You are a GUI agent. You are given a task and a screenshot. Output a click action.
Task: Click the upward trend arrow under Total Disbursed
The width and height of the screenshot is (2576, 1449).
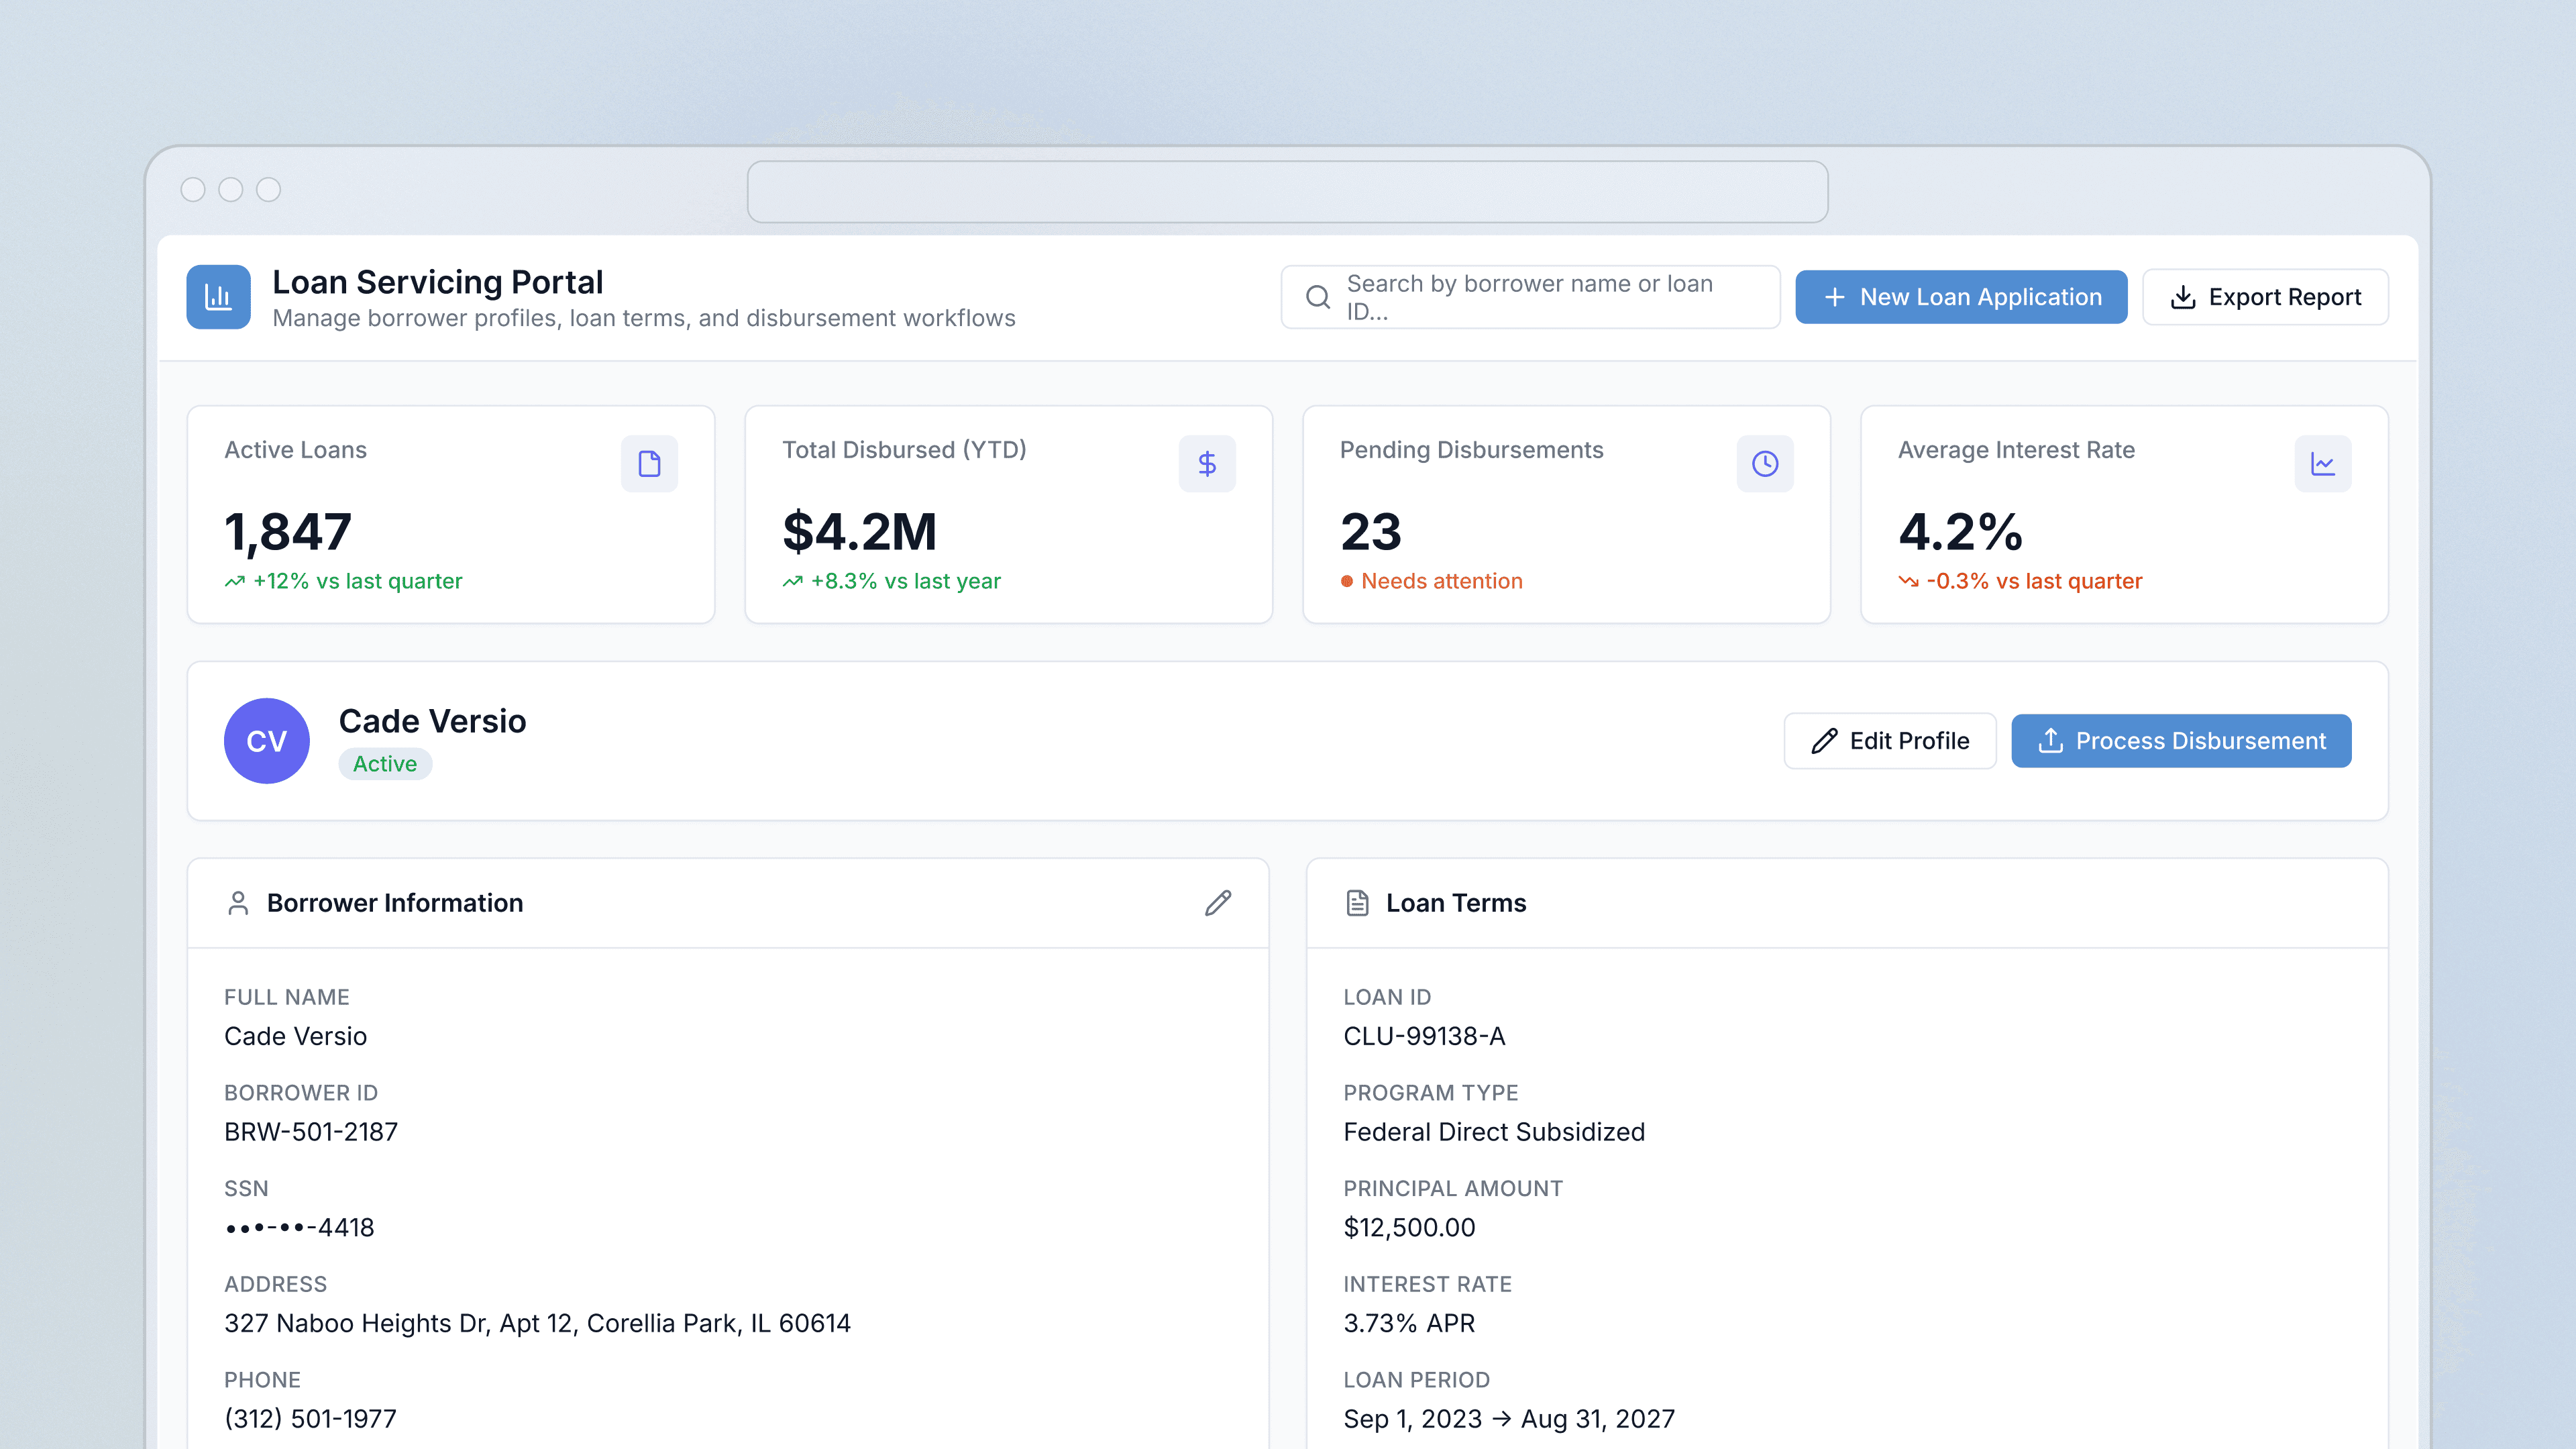(x=792, y=582)
